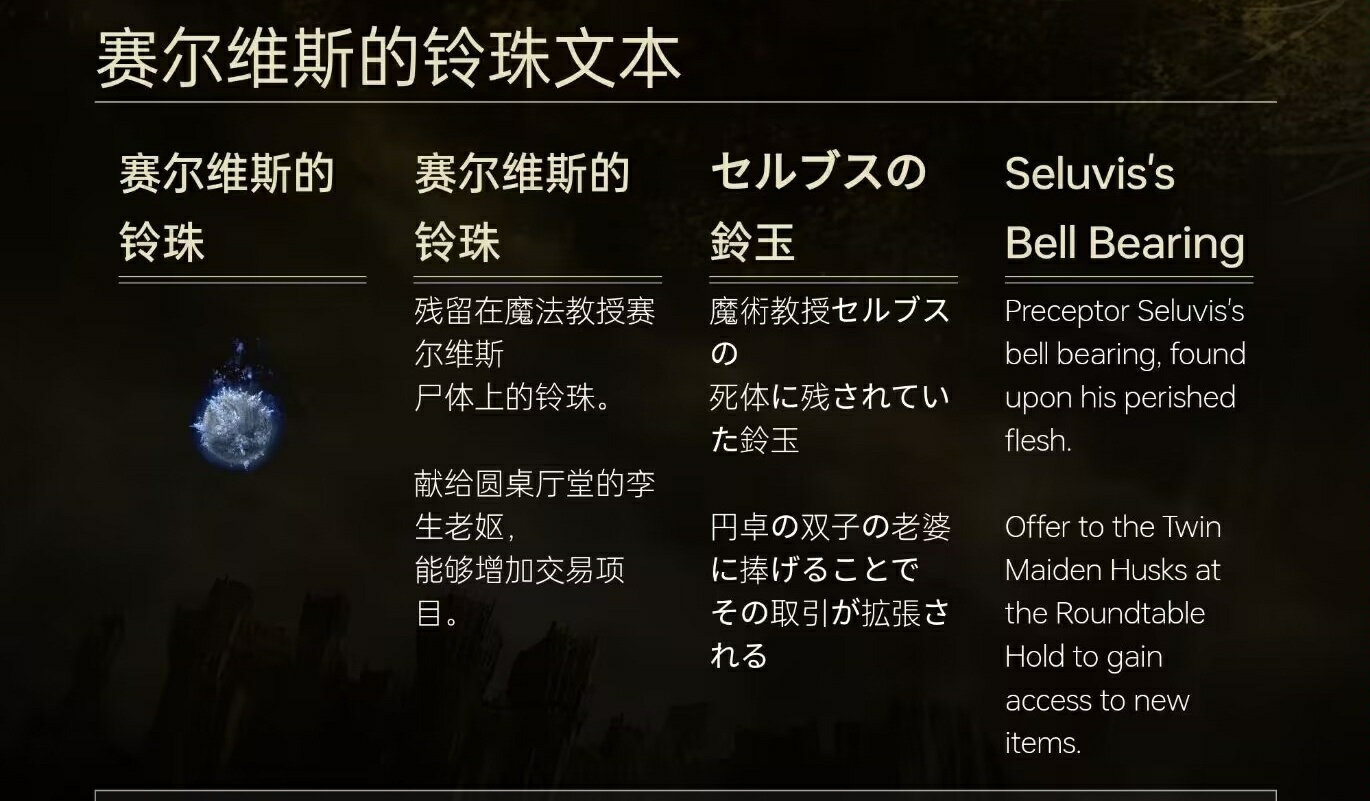The height and width of the screenshot is (801, 1370).
Task: Click the Japanese line 魔術教授セルブスの
Action: pyautogui.click(x=829, y=332)
